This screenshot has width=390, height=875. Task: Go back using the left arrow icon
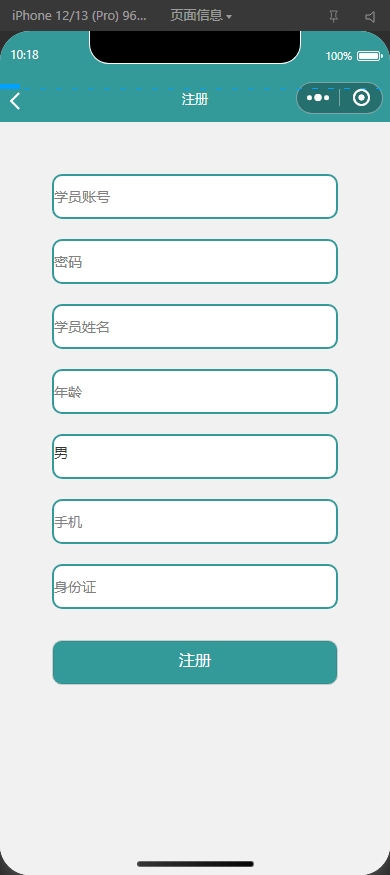pyautogui.click(x=15, y=101)
